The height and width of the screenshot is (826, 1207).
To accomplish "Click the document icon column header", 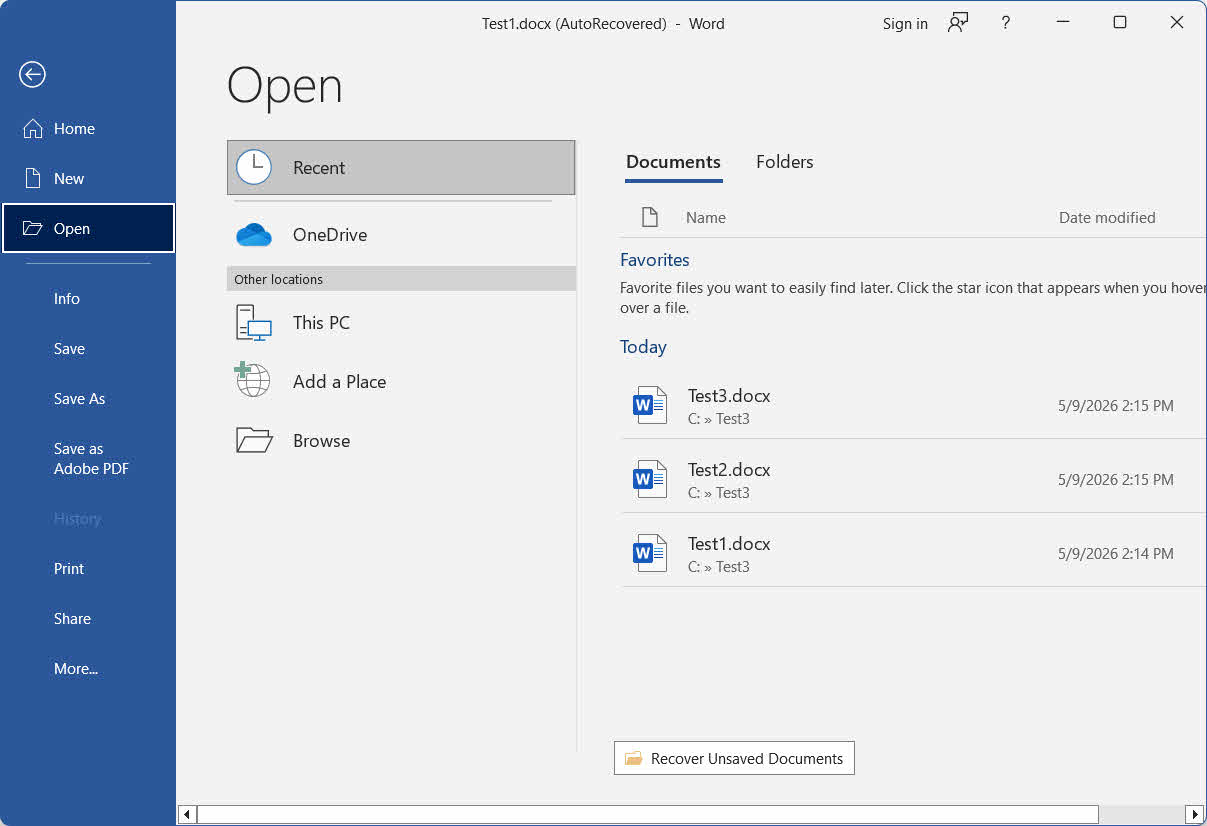I will 650,217.
